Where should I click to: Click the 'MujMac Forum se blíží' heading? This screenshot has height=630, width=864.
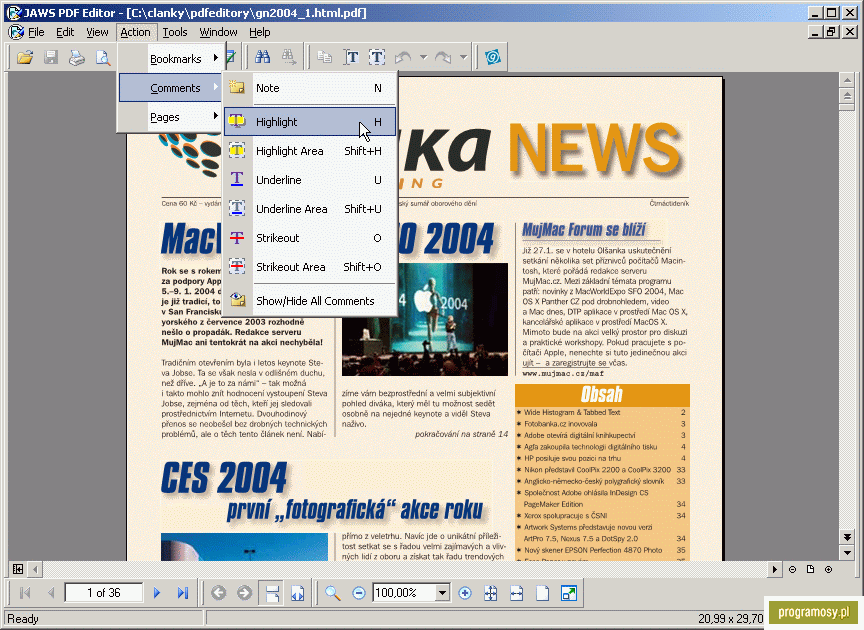[x=584, y=230]
